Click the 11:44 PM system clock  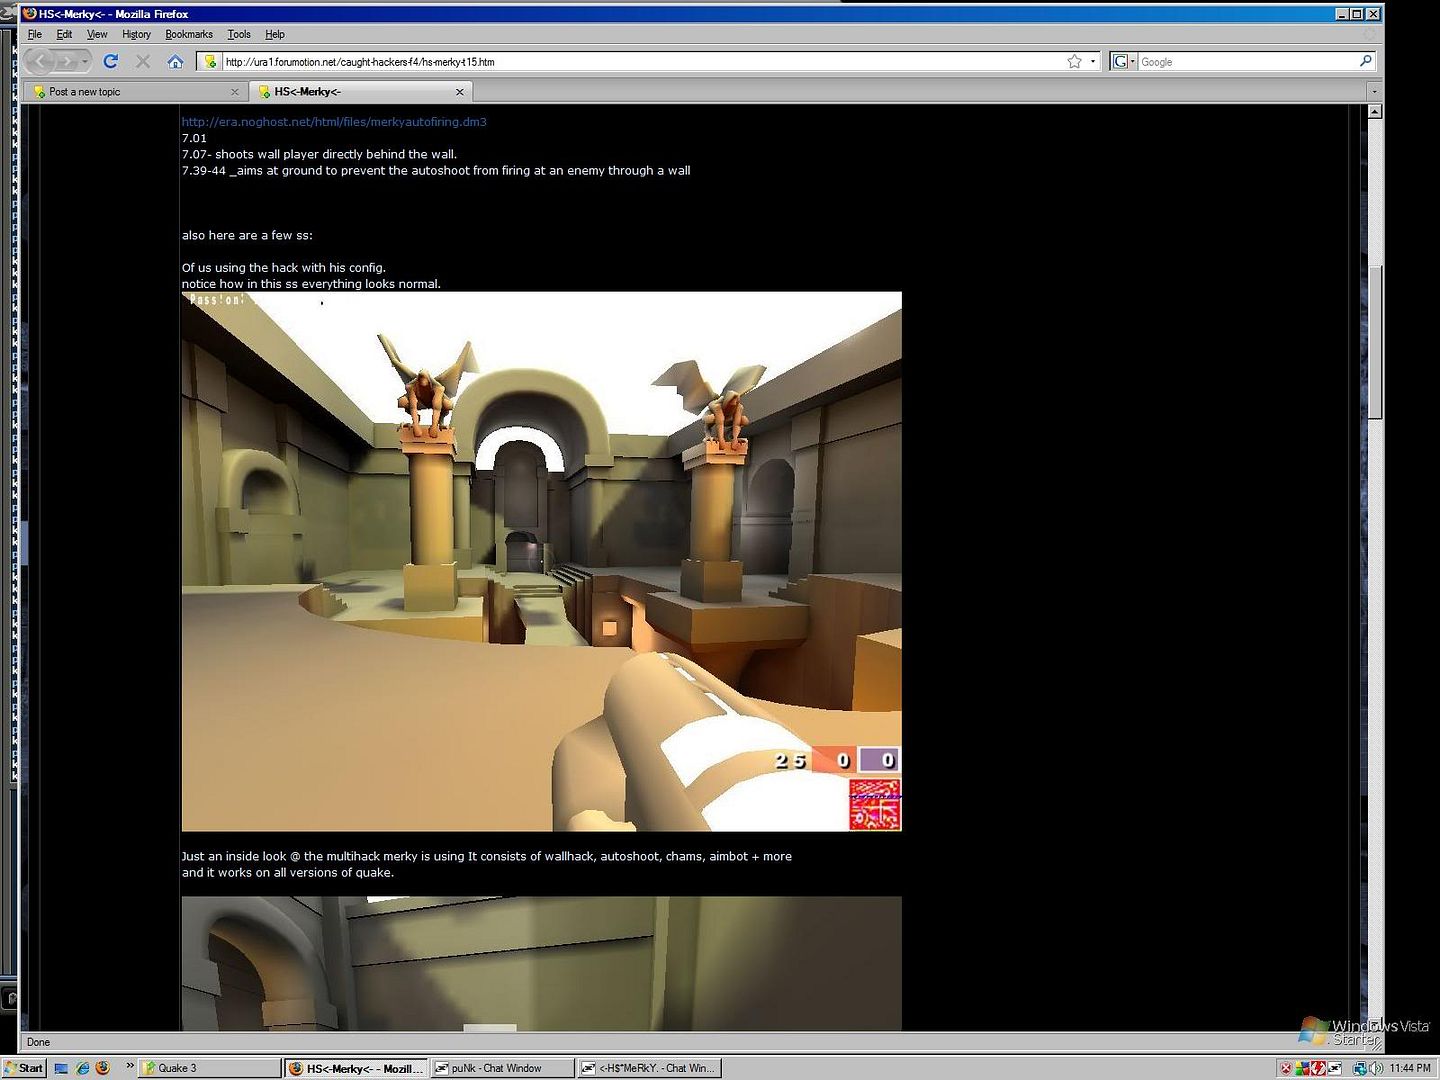pos(1410,1068)
